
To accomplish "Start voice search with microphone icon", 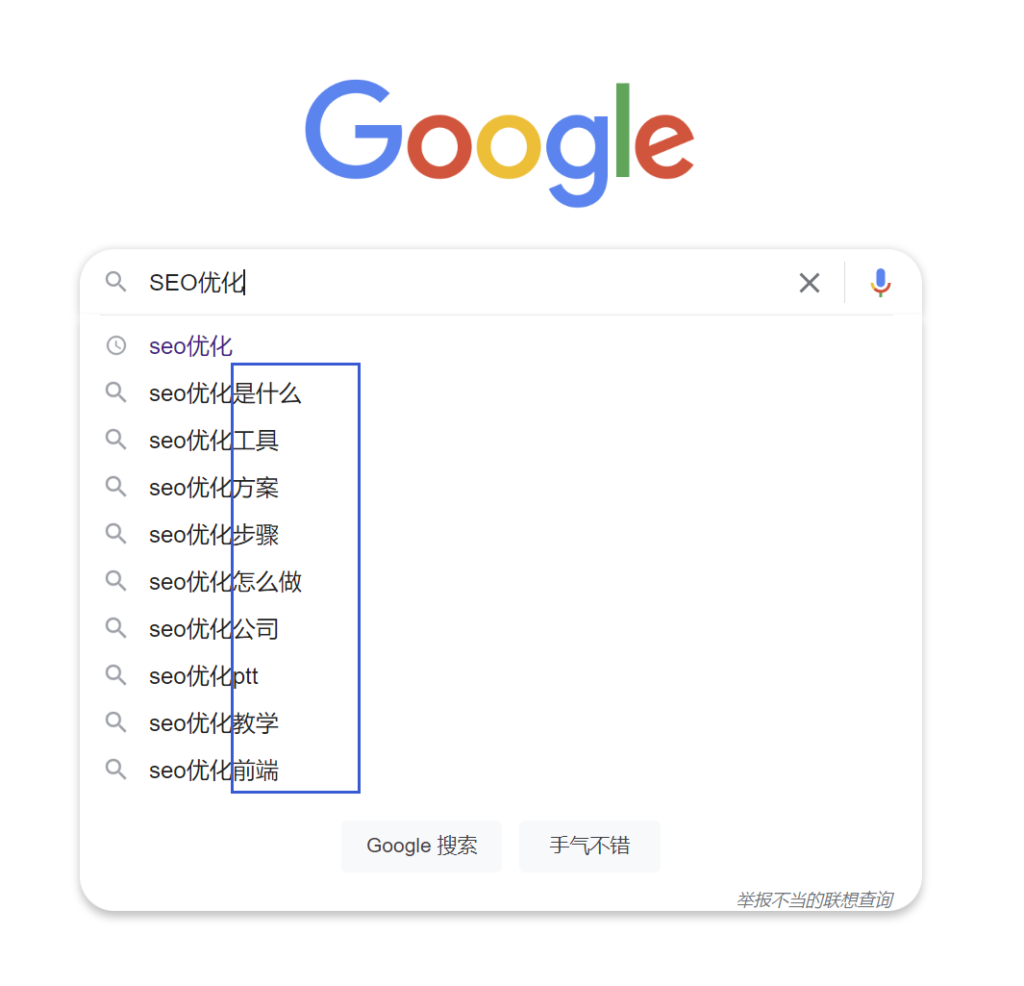I will point(880,283).
